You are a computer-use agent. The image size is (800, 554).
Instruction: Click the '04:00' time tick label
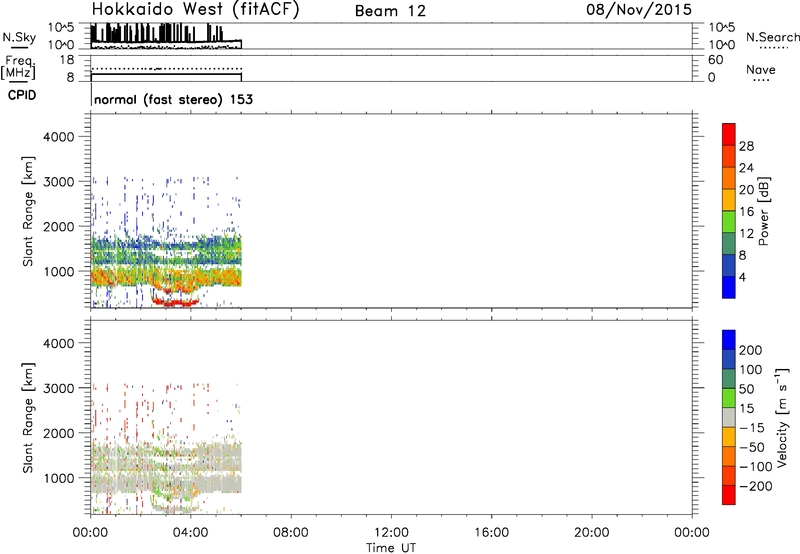[190, 533]
